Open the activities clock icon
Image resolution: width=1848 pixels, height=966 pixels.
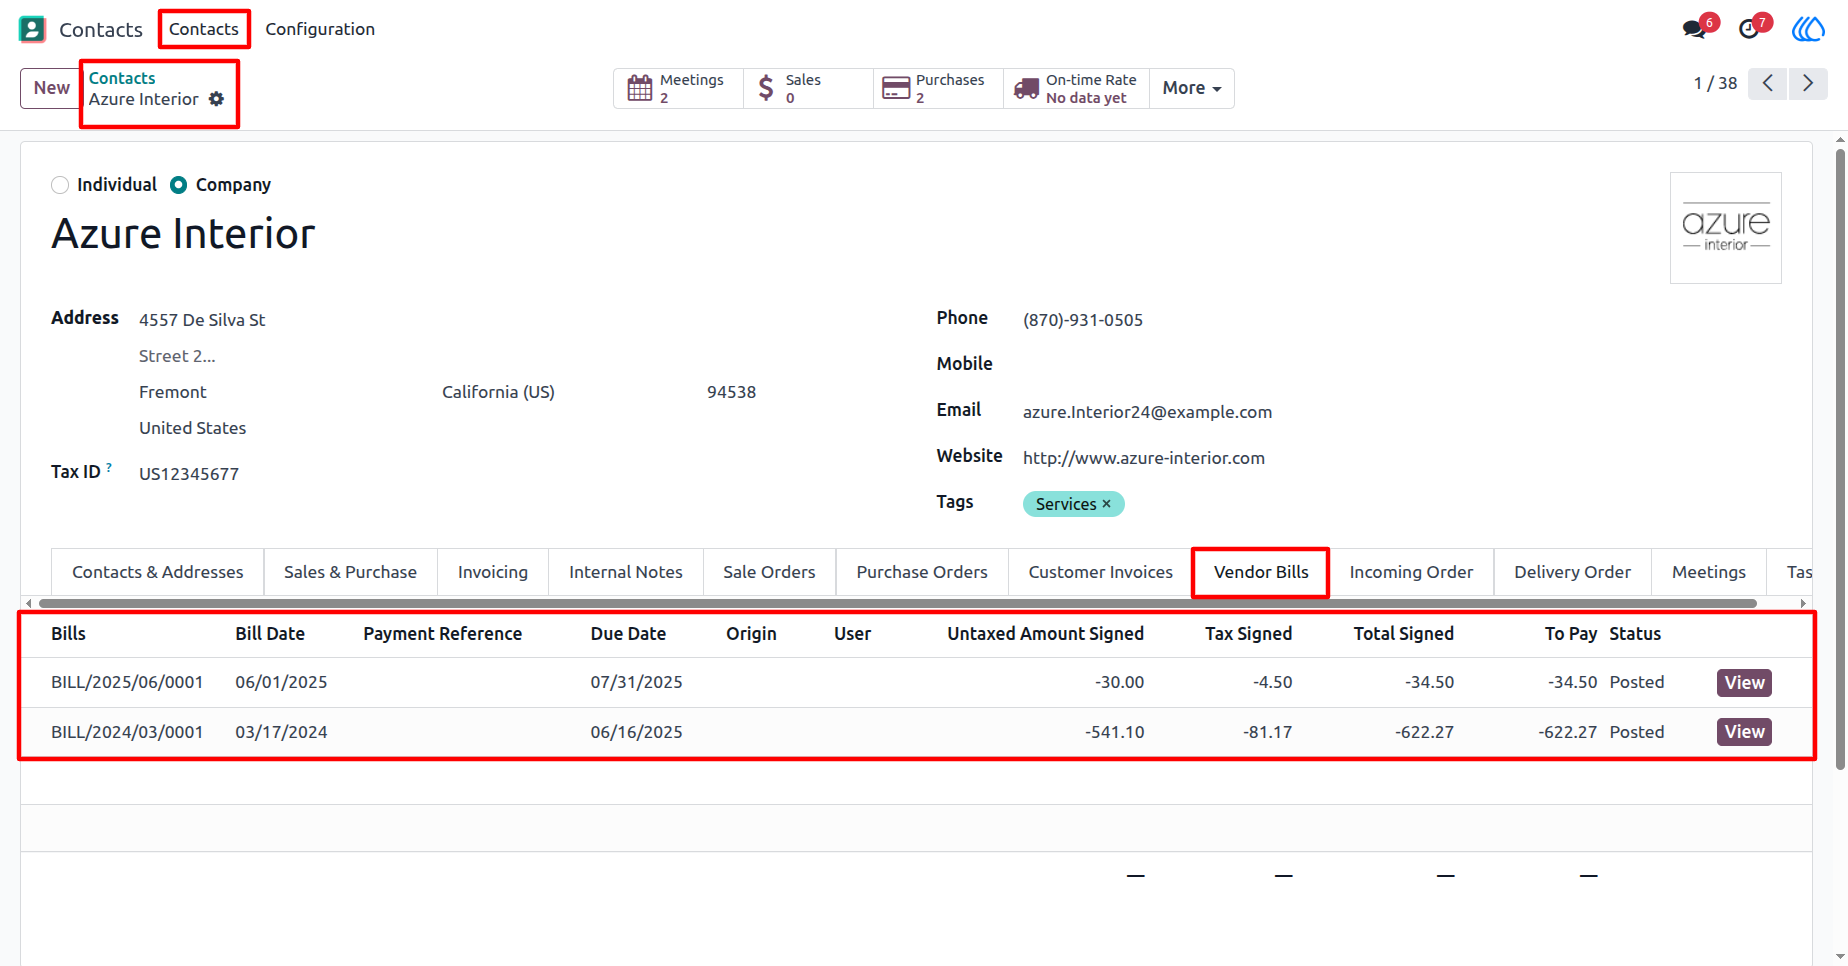(x=1749, y=29)
